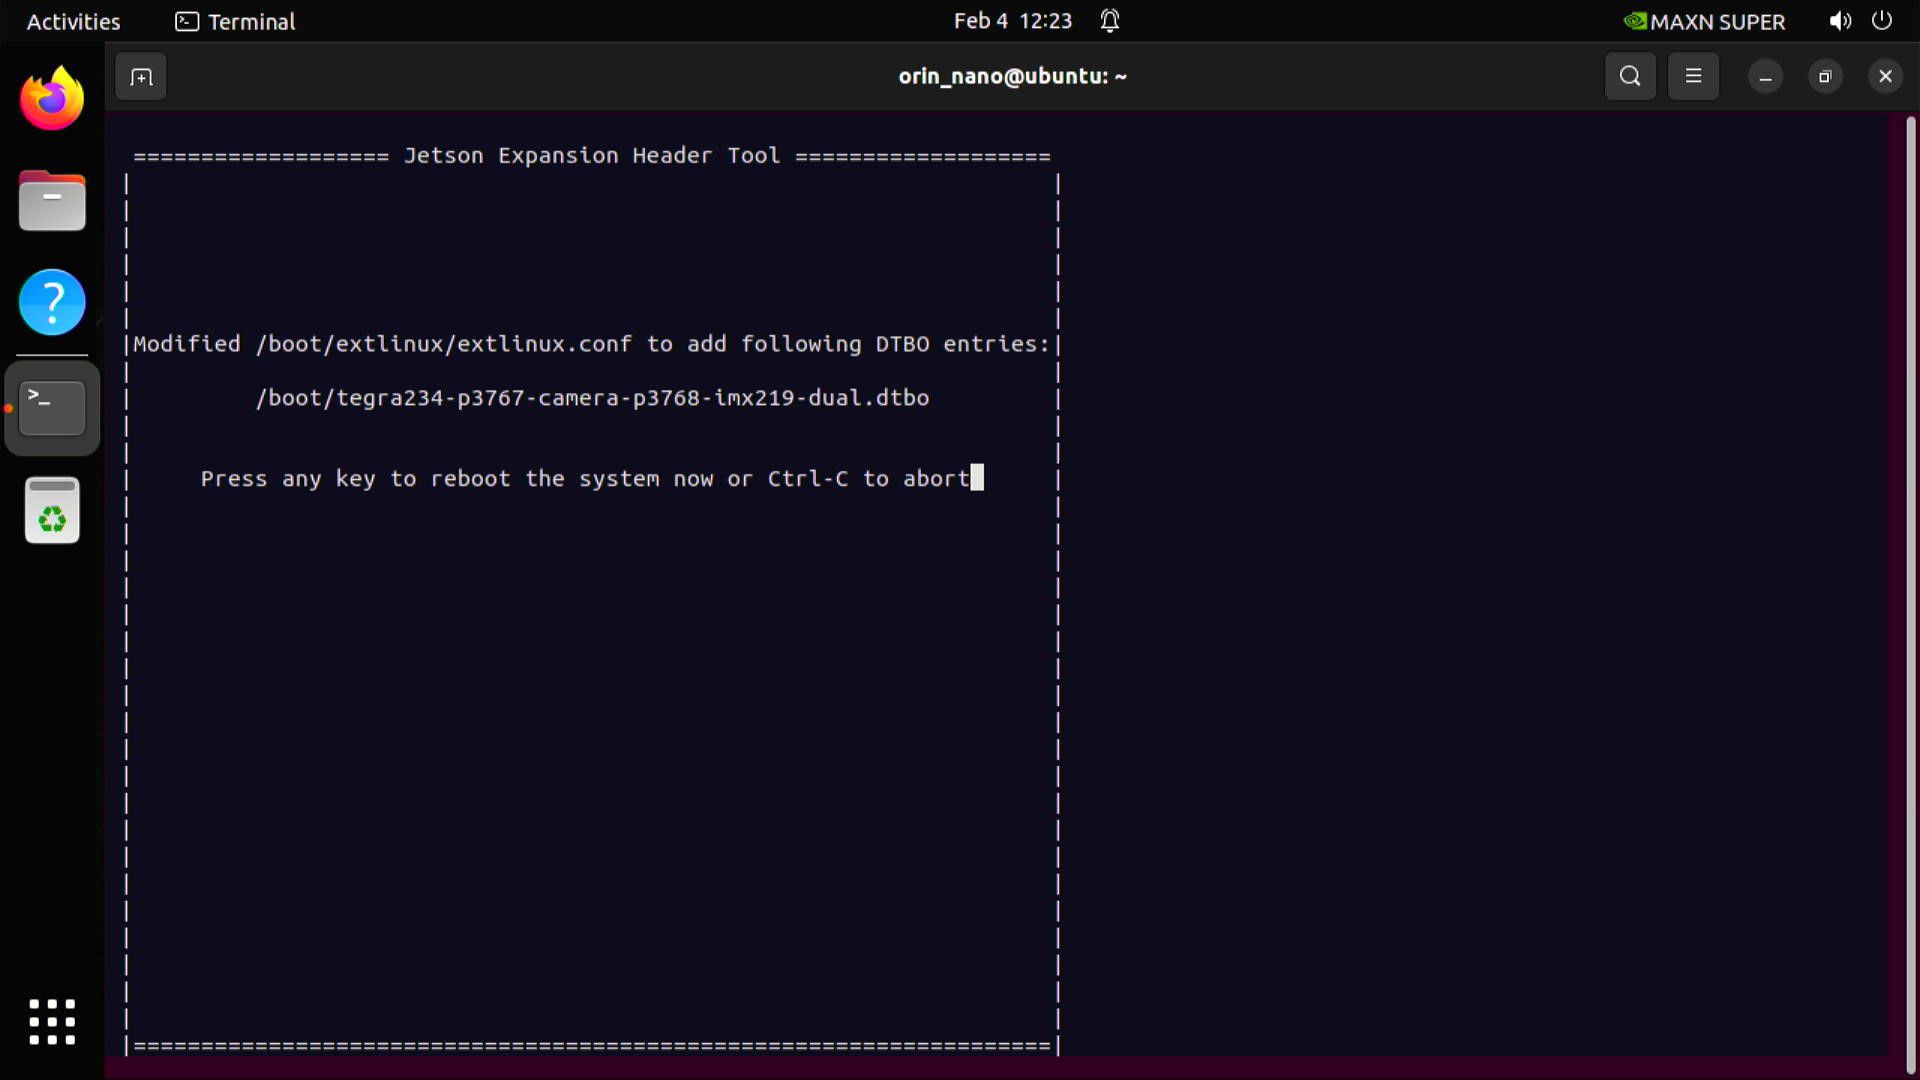This screenshot has width=1920, height=1080.
Task: Open the terminal hamburger menu
Action: (1693, 76)
